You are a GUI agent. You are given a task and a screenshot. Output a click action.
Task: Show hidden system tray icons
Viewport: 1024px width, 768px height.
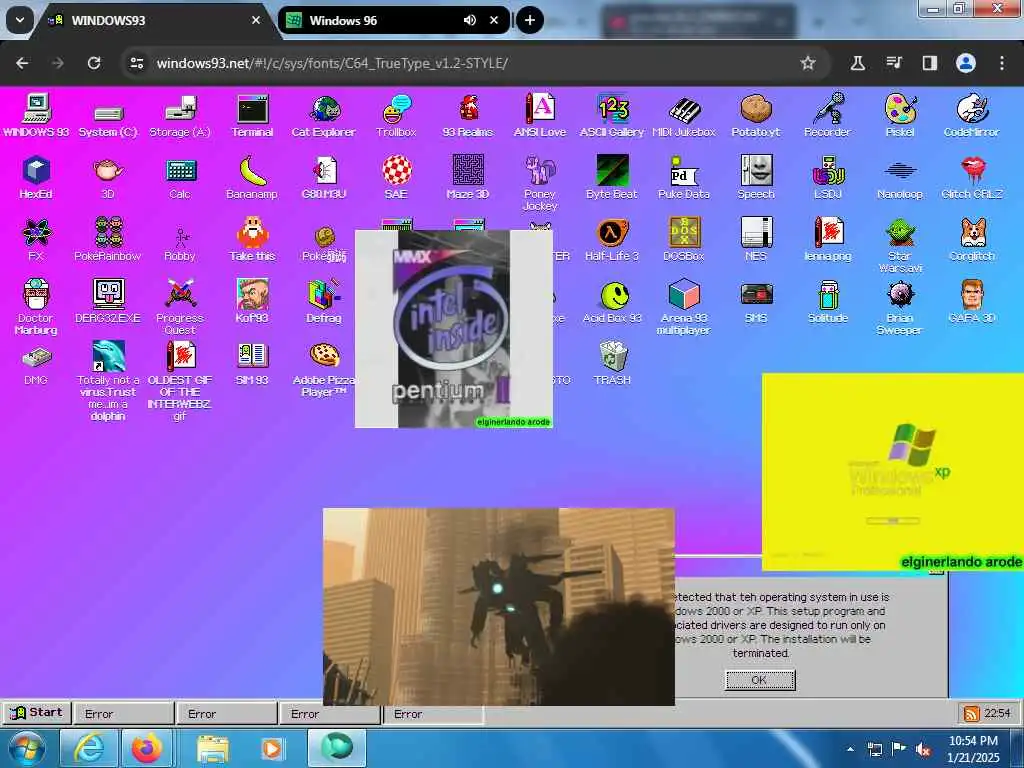(850, 749)
